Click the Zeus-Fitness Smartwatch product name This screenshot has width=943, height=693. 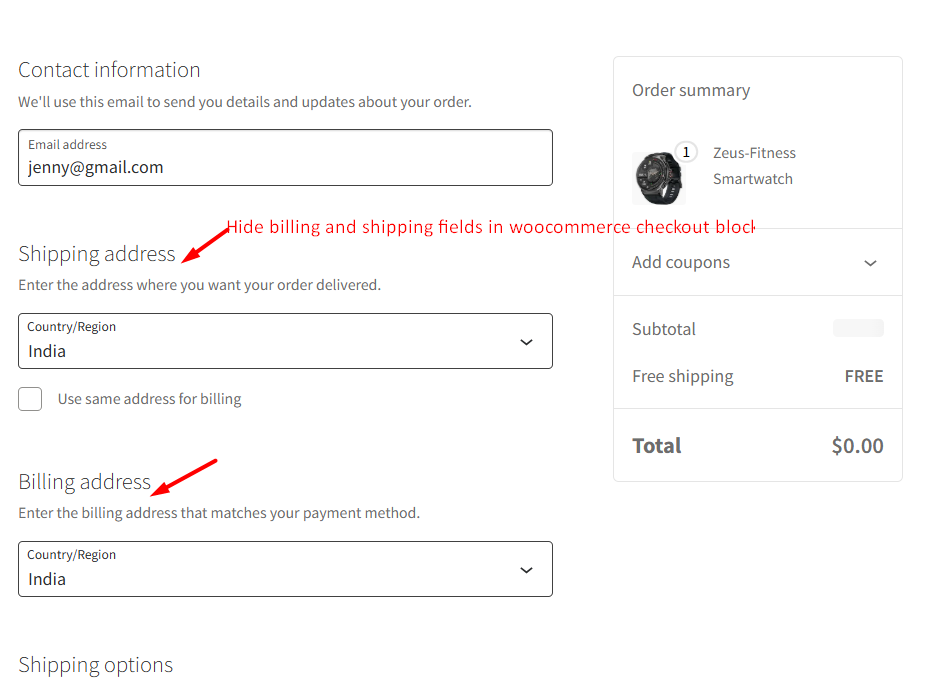click(x=754, y=166)
